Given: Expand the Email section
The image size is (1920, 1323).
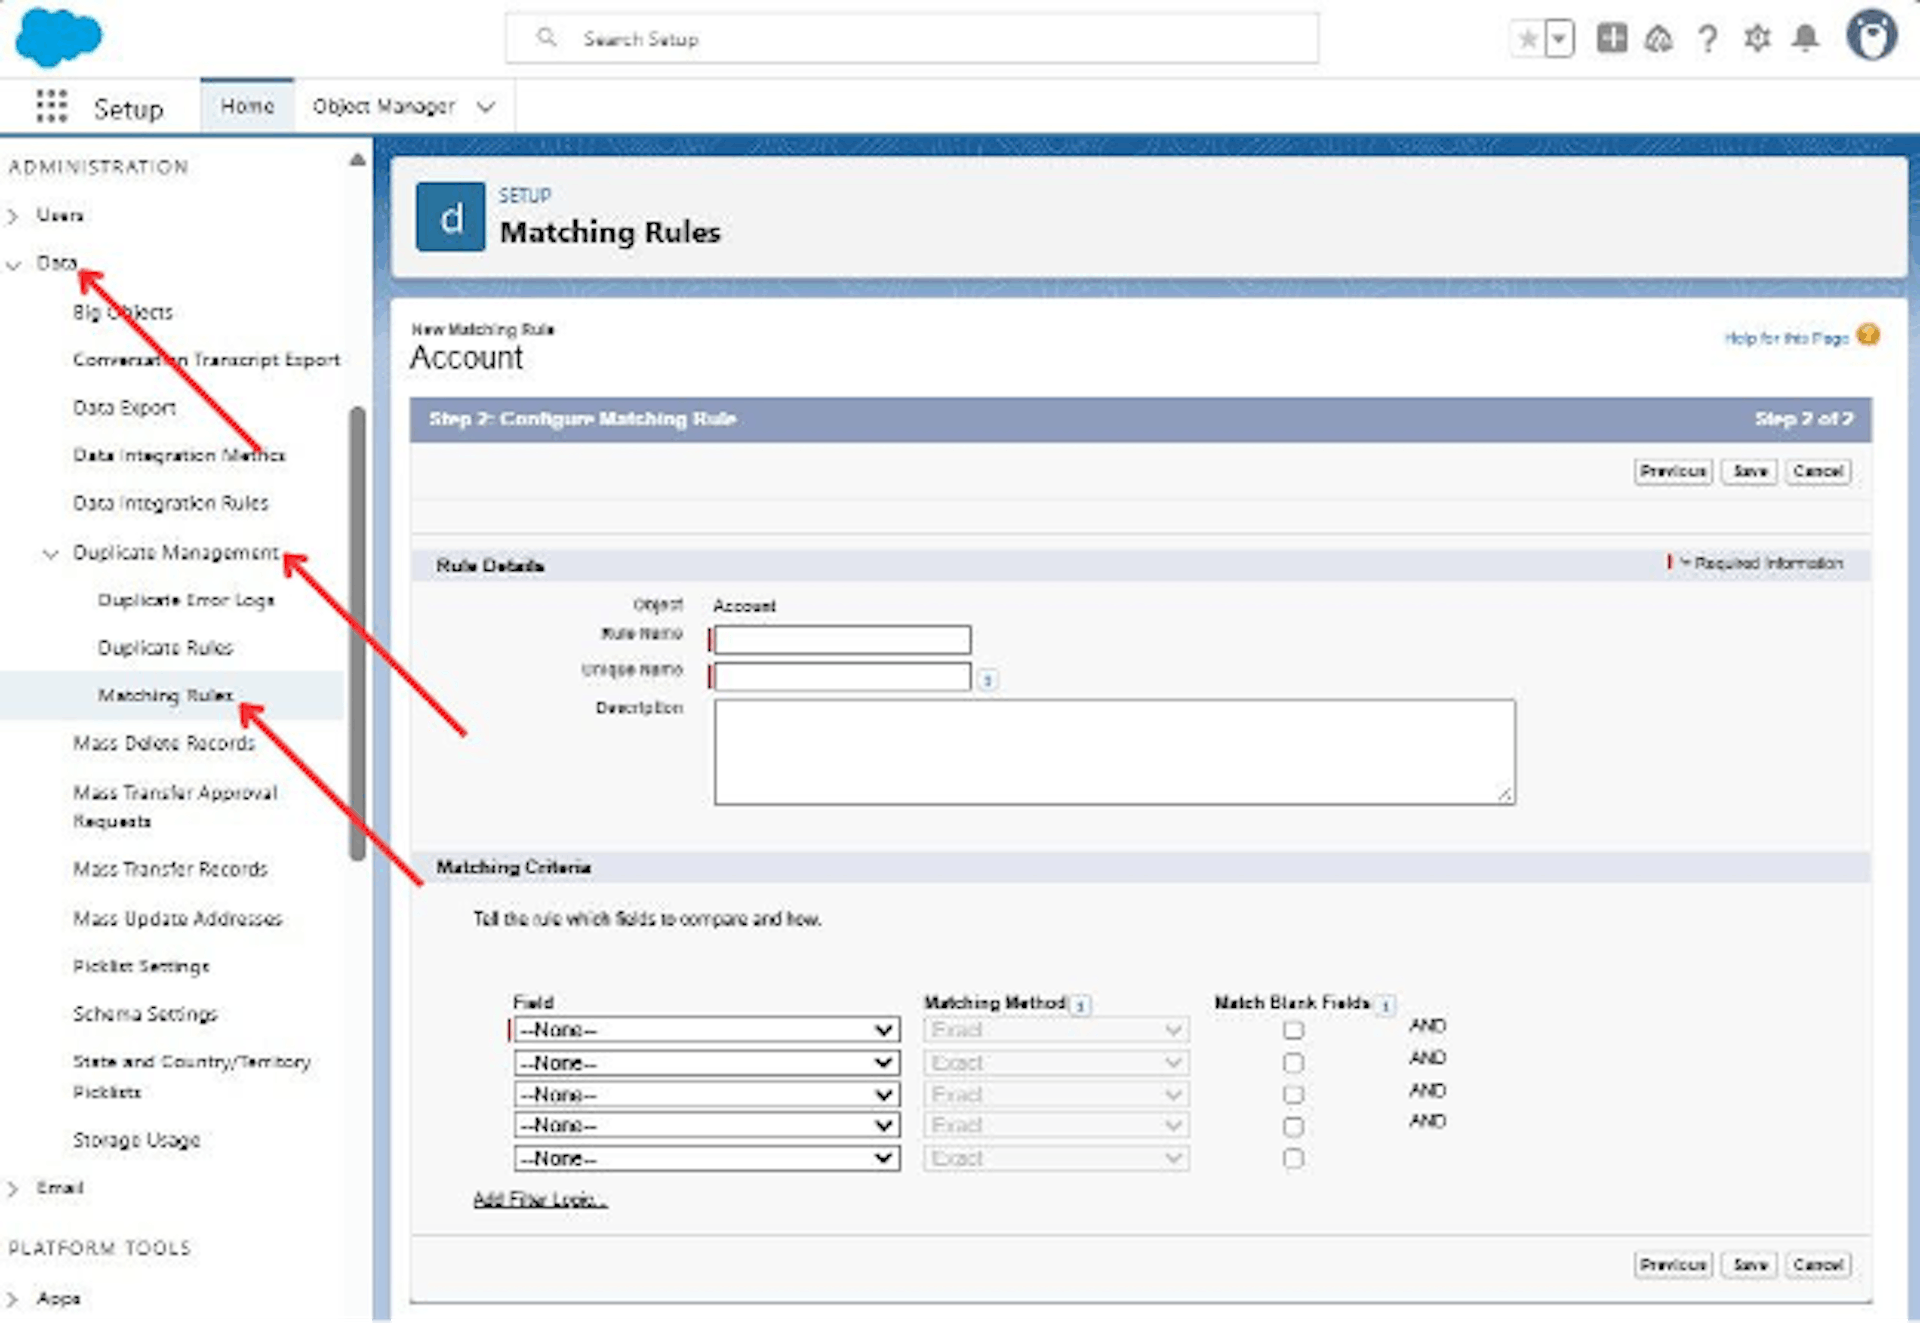Looking at the screenshot, I should click(x=13, y=1188).
